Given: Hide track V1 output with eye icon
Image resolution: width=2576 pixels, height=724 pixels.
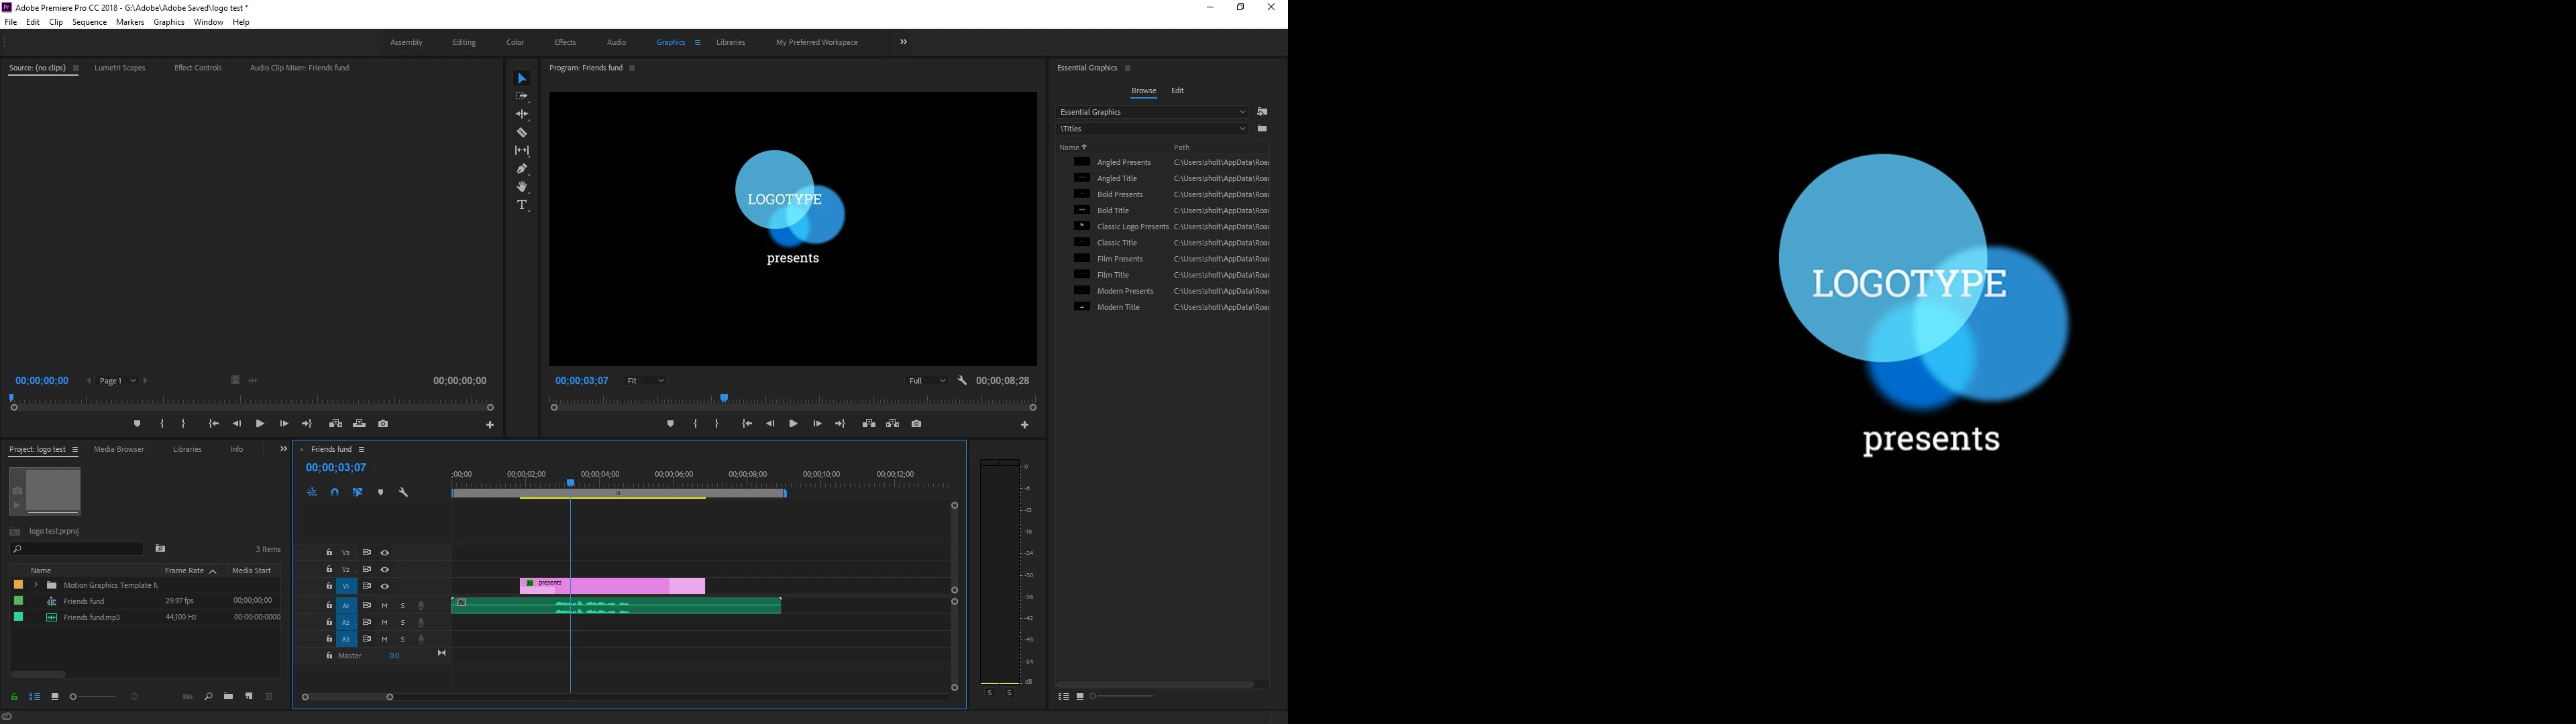Looking at the screenshot, I should tap(385, 586).
